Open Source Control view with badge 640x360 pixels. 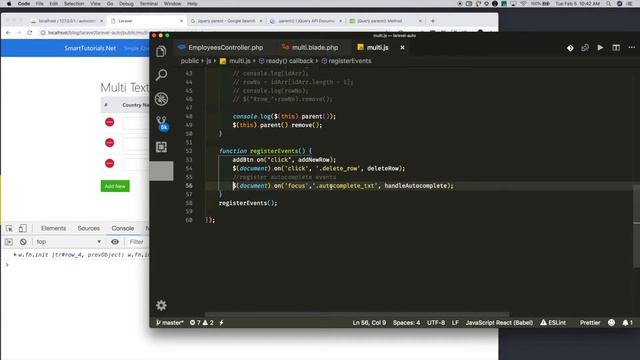coord(162,123)
